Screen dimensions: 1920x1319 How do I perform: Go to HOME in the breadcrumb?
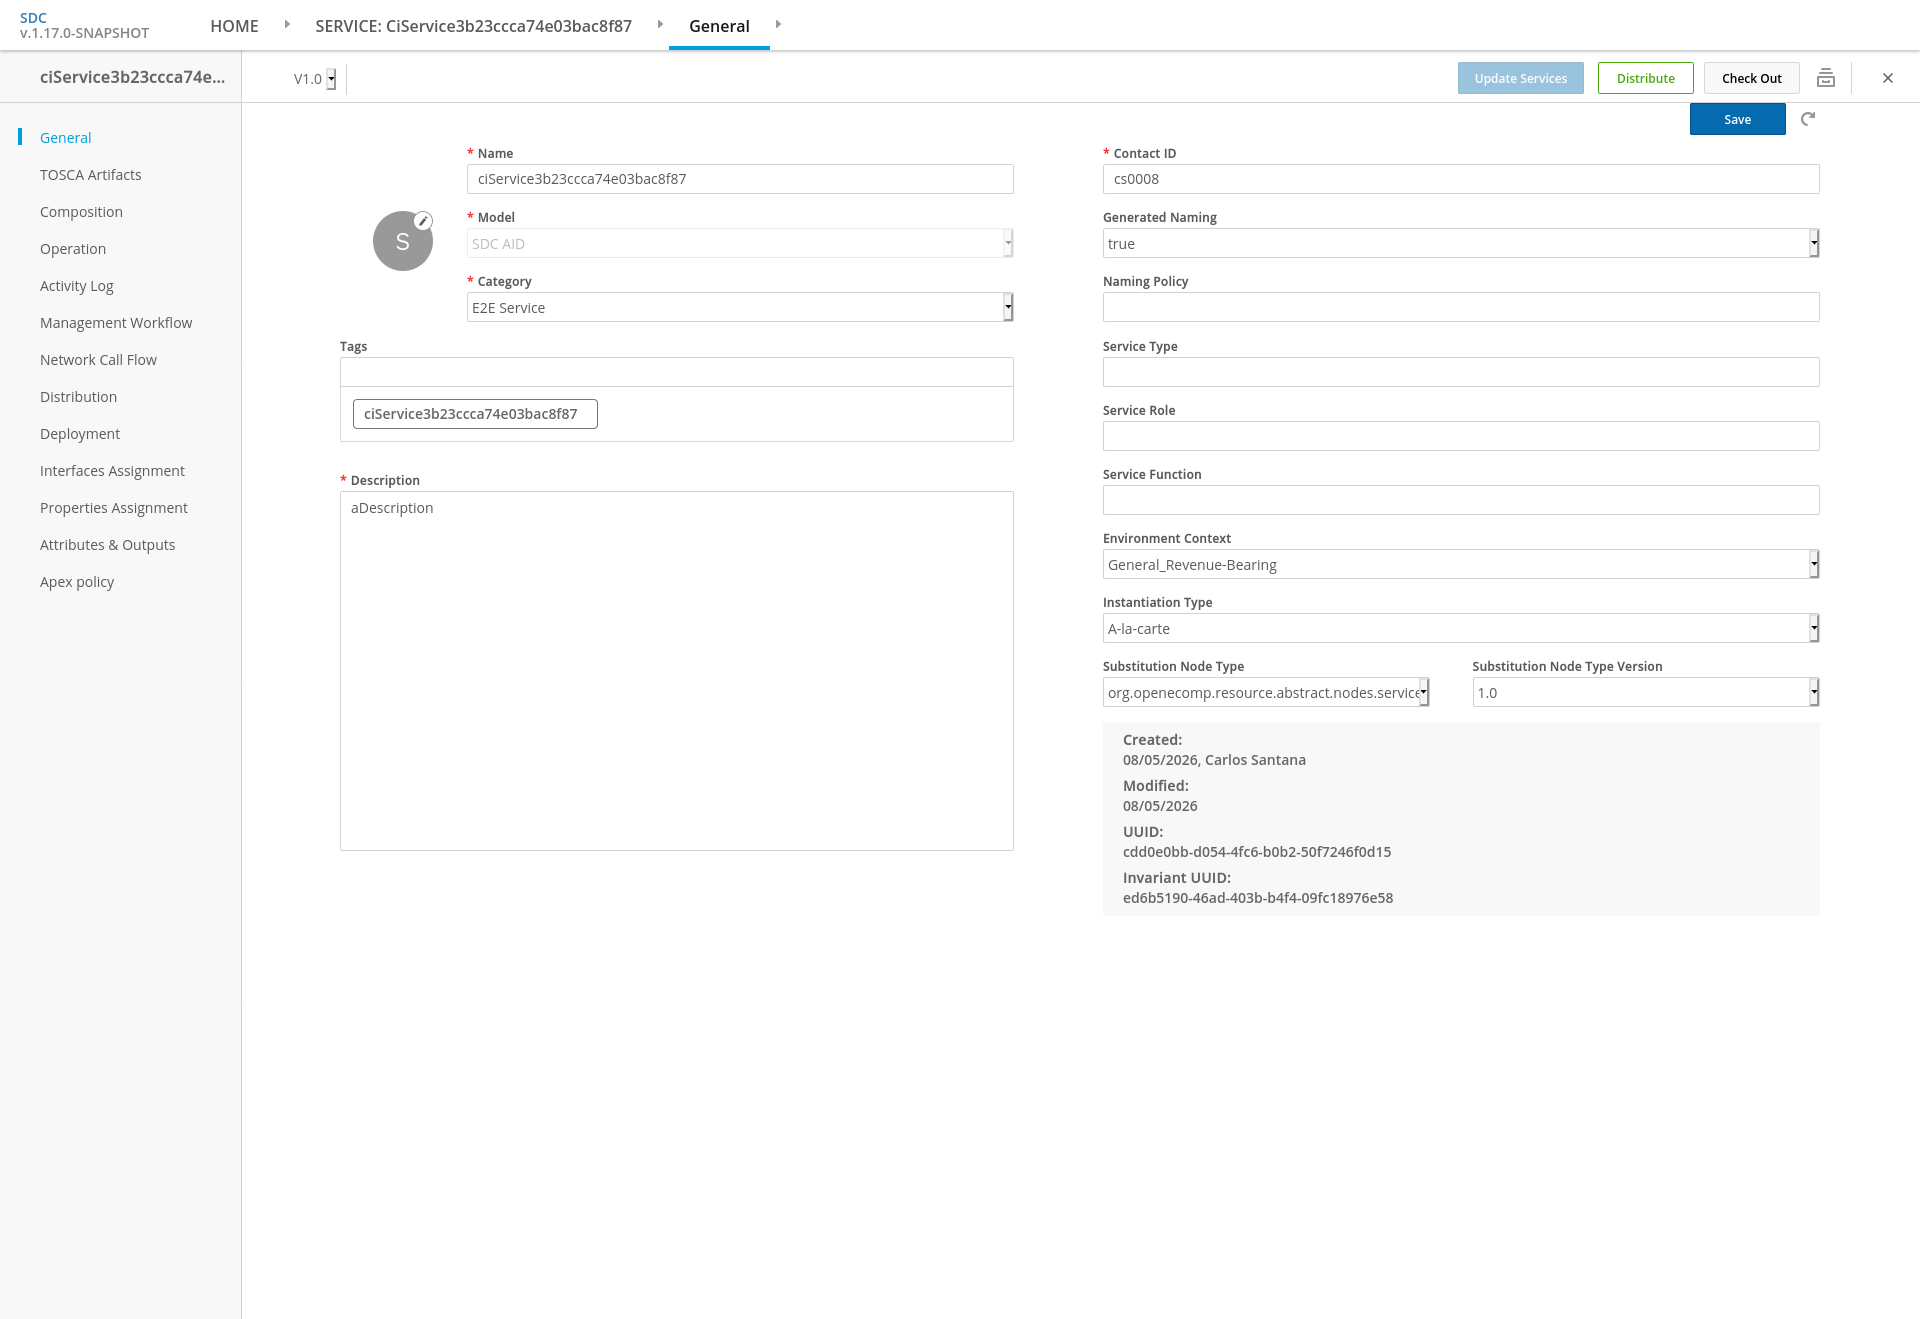pos(234,26)
